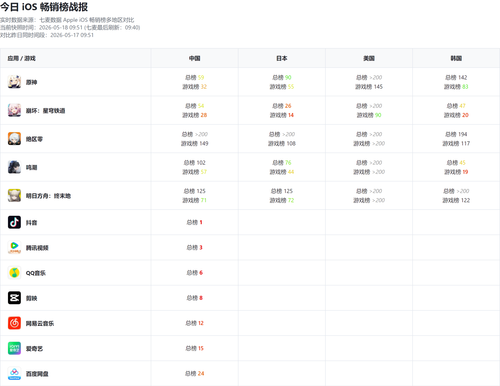Click the 明日方舟：终末地 game icon
Image resolution: width=500 pixels, height=386 pixels.
point(14,196)
